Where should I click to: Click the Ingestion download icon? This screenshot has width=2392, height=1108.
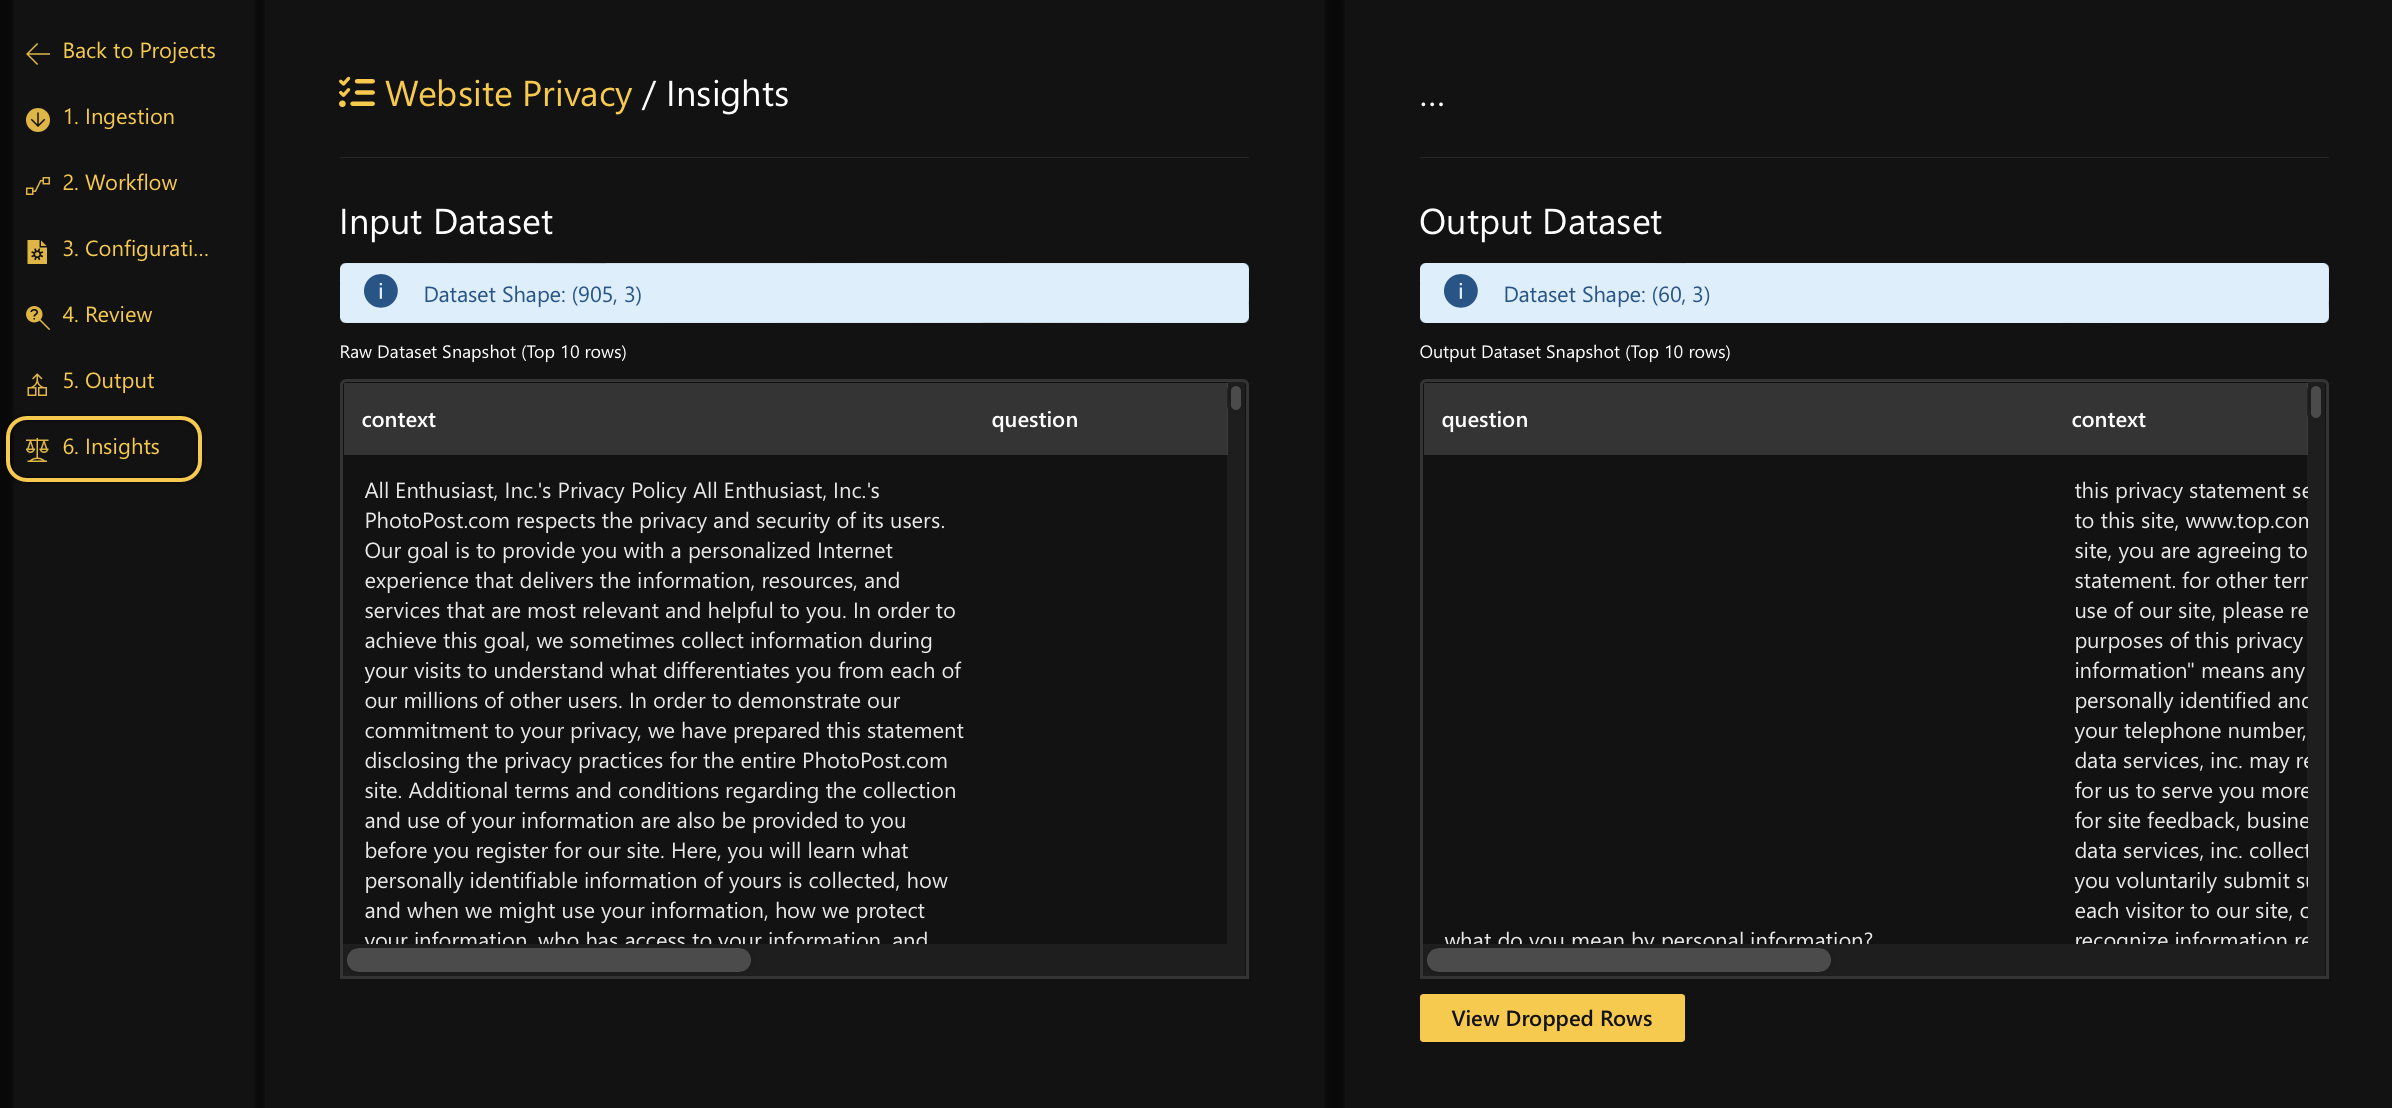[37, 118]
